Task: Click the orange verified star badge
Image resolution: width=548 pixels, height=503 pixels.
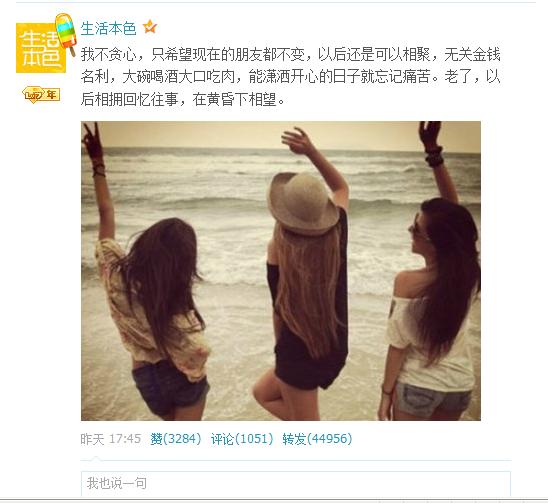Action: pyautogui.click(x=150, y=27)
